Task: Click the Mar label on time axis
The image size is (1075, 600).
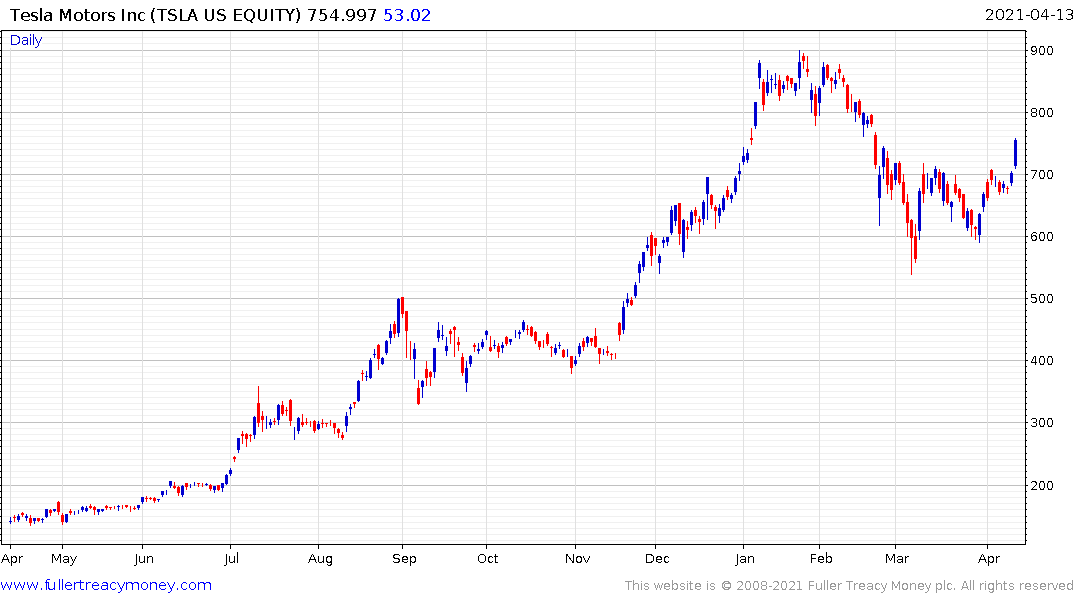Action: pos(896,559)
